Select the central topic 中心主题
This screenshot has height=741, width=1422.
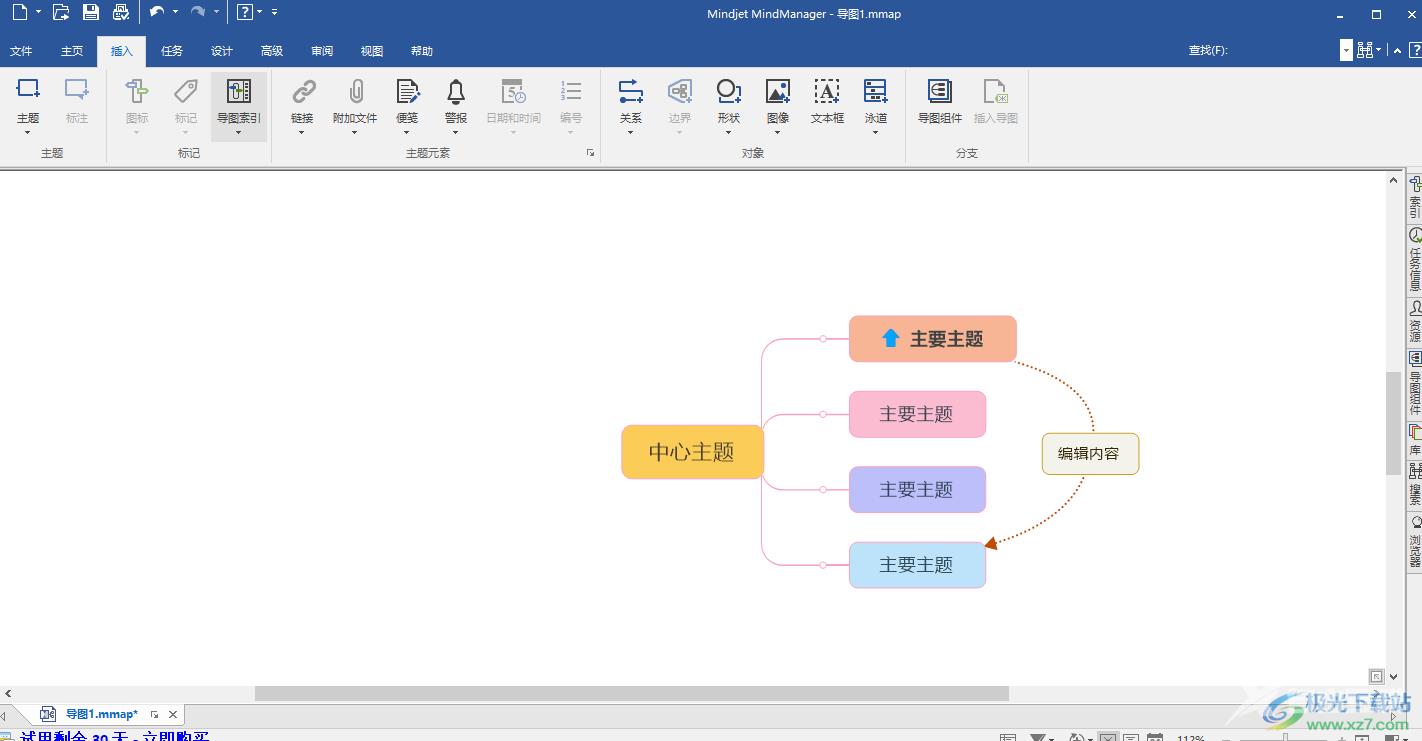692,452
